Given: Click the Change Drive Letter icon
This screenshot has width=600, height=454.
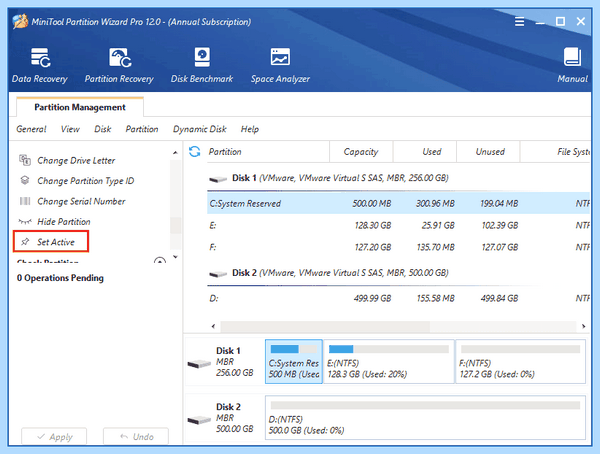Looking at the screenshot, I should pos(25,160).
